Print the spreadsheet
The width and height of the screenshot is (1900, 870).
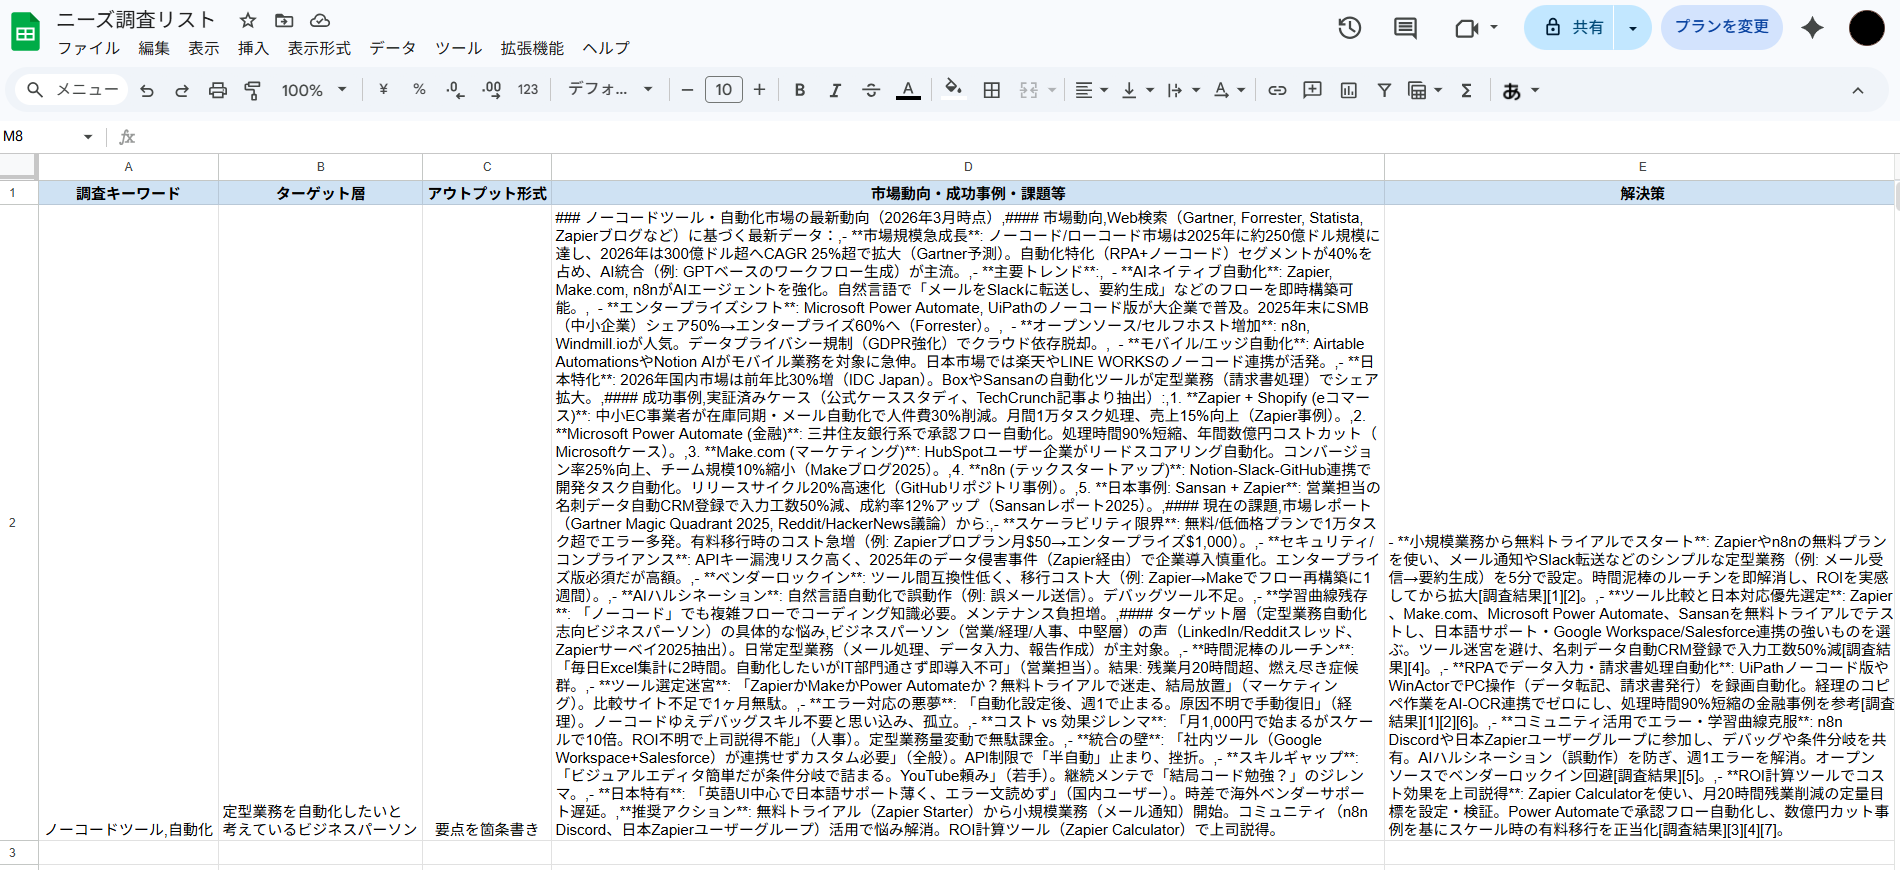(x=218, y=90)
